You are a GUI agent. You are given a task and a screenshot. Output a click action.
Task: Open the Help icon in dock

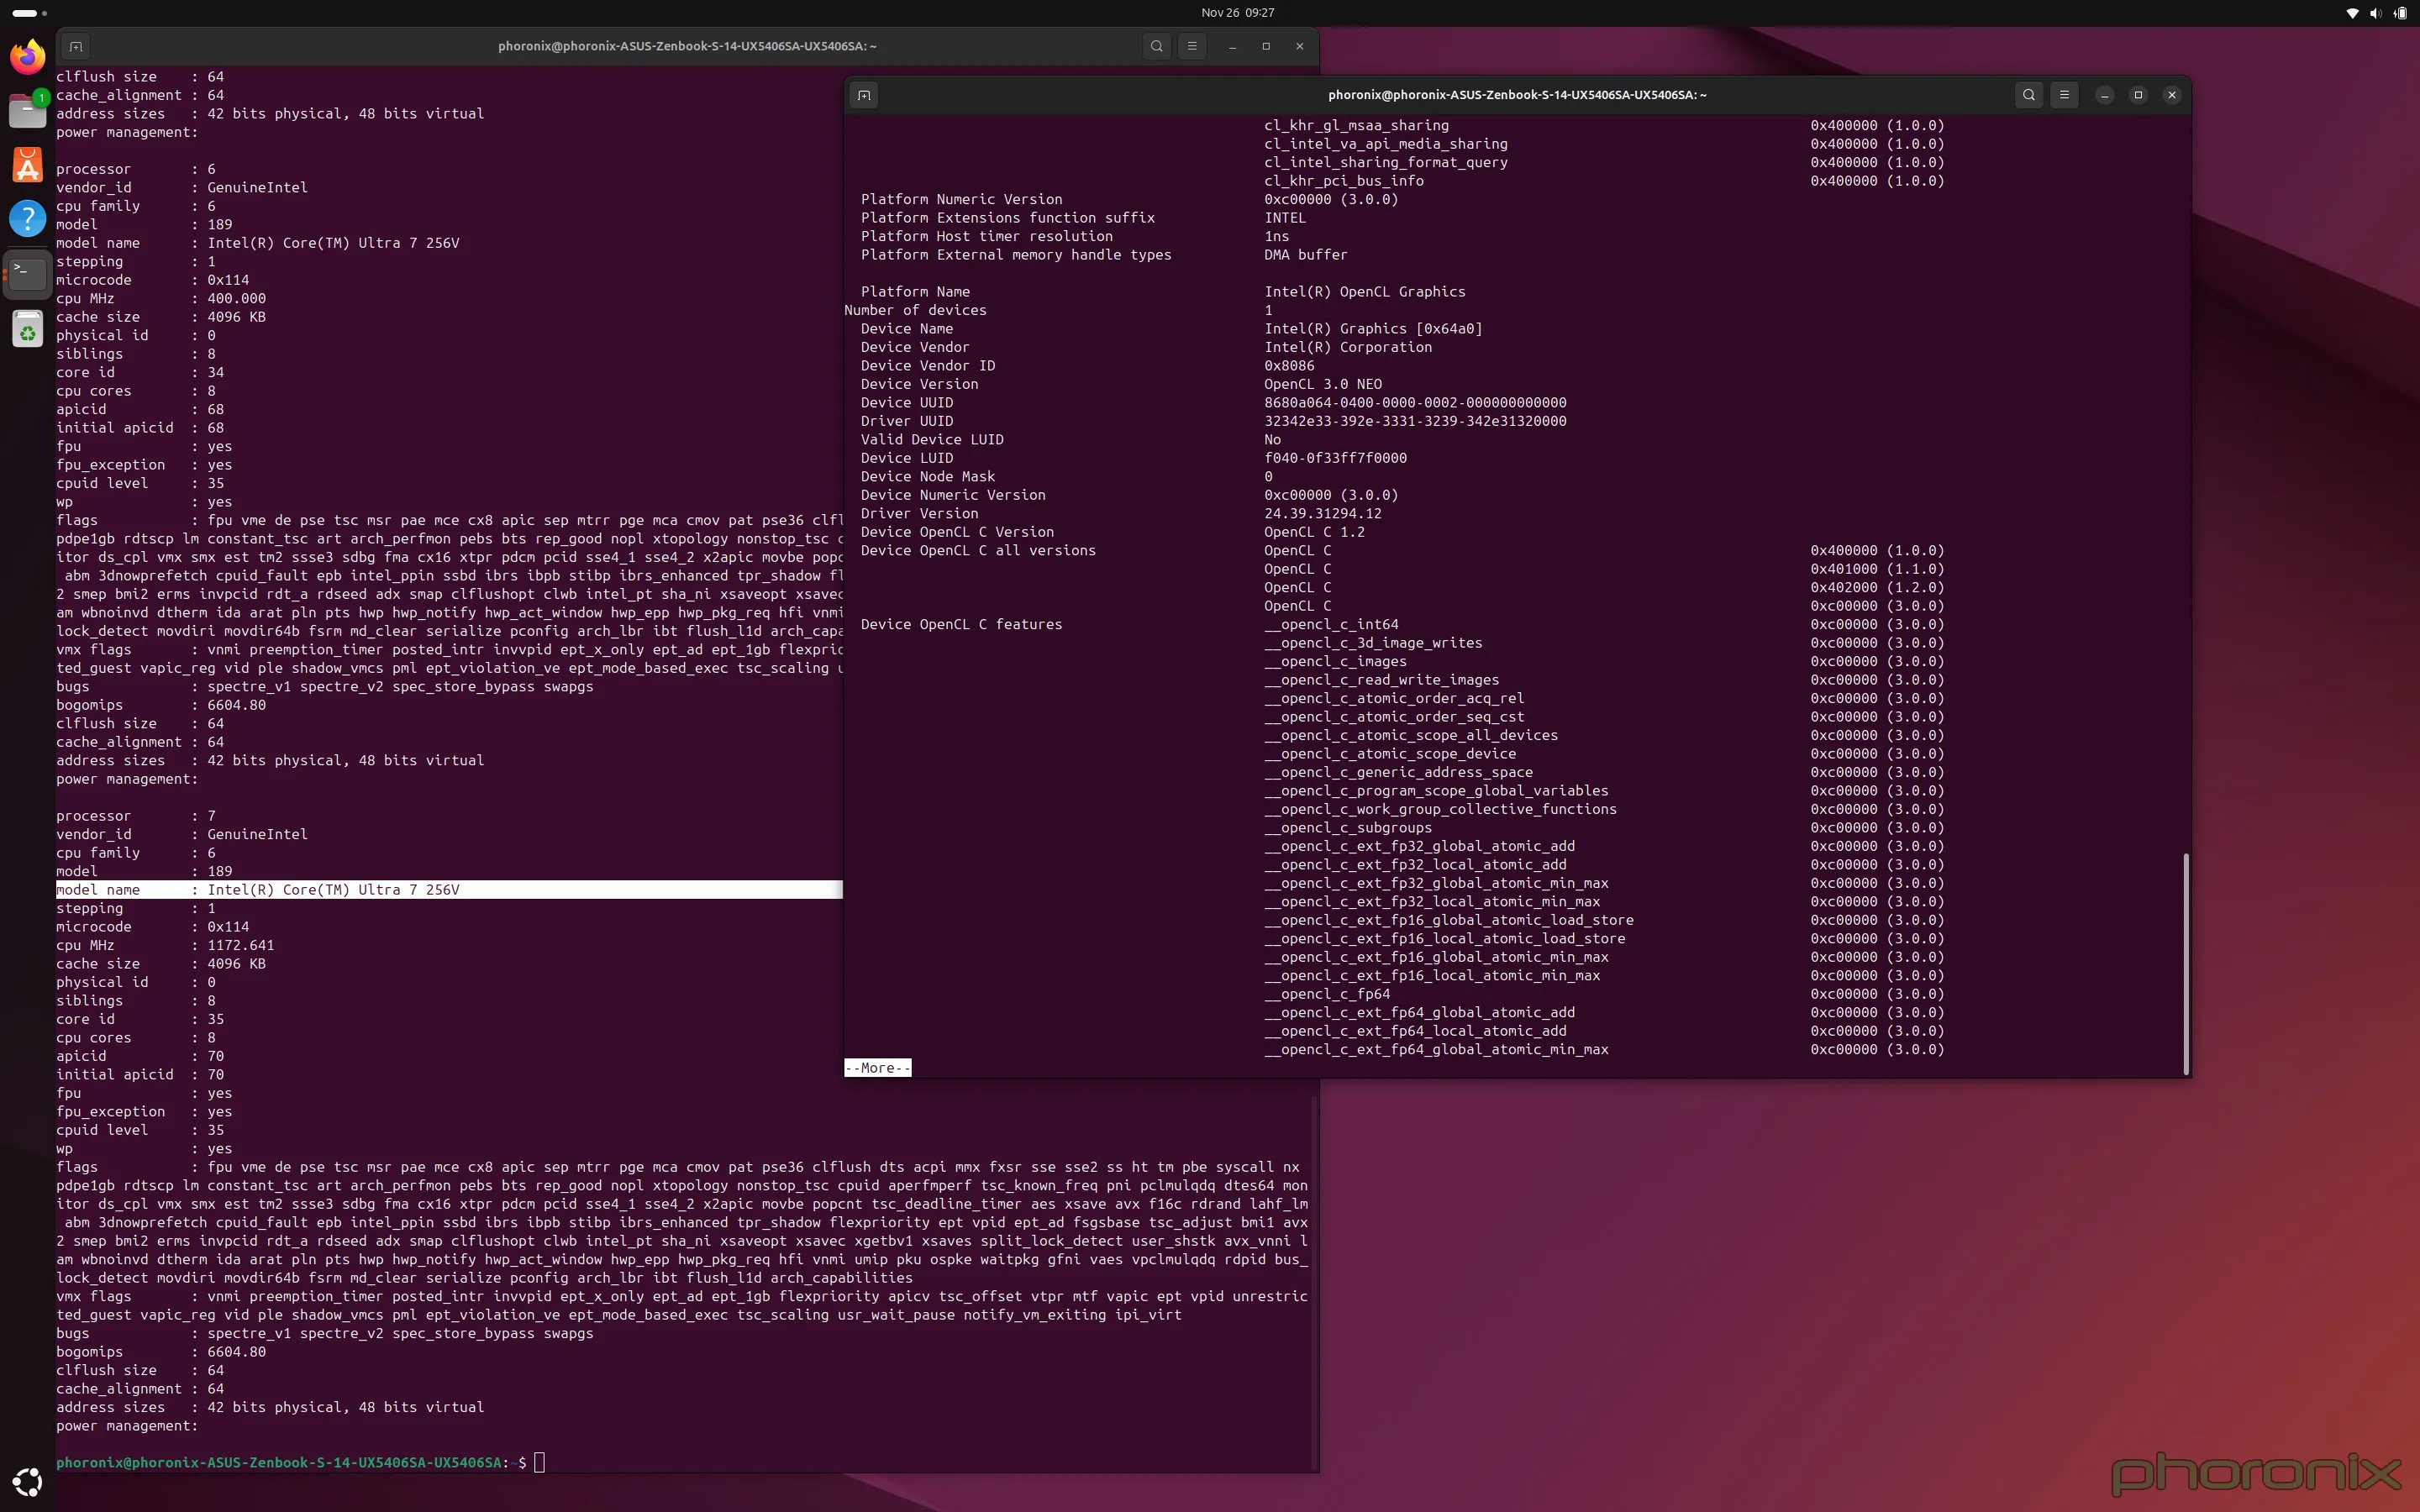click(27, 218)
